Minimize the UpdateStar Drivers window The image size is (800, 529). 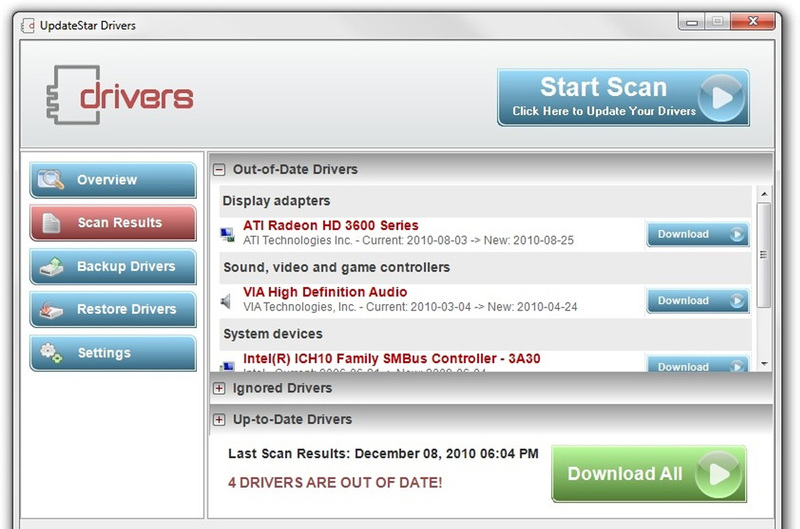click(x=692, y=21)
